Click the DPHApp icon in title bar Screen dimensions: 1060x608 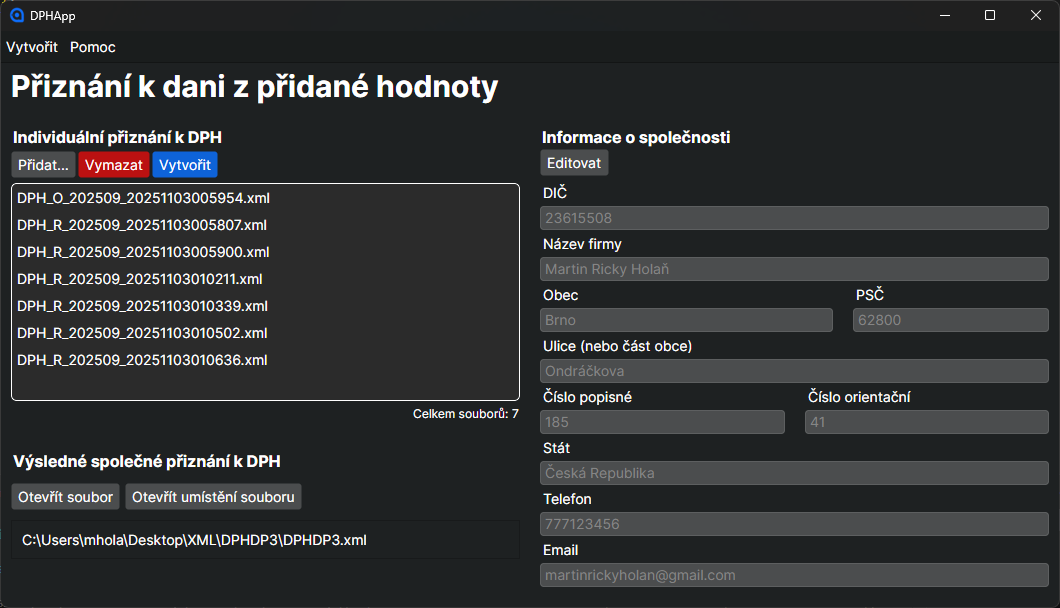coord(16,15)
